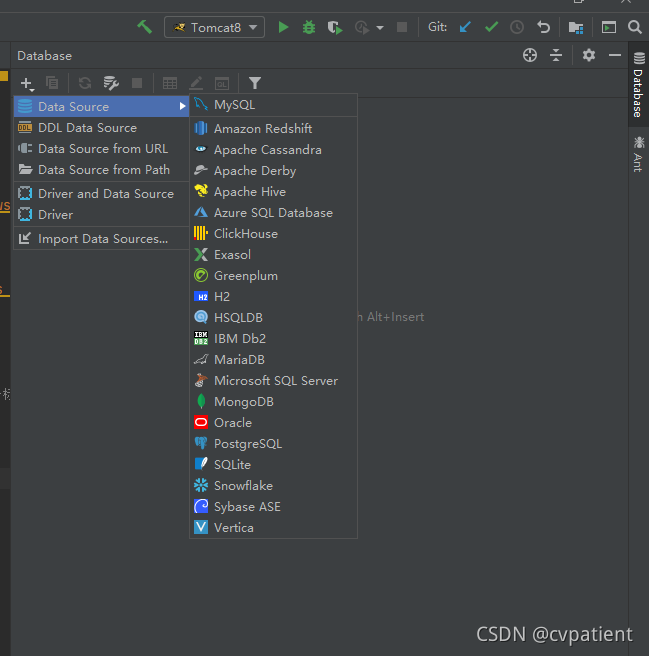Image resolution: width=649 pixels, height=656 pixels.
Task: Pick Oracle data source
Action: [x=274, y=422]
